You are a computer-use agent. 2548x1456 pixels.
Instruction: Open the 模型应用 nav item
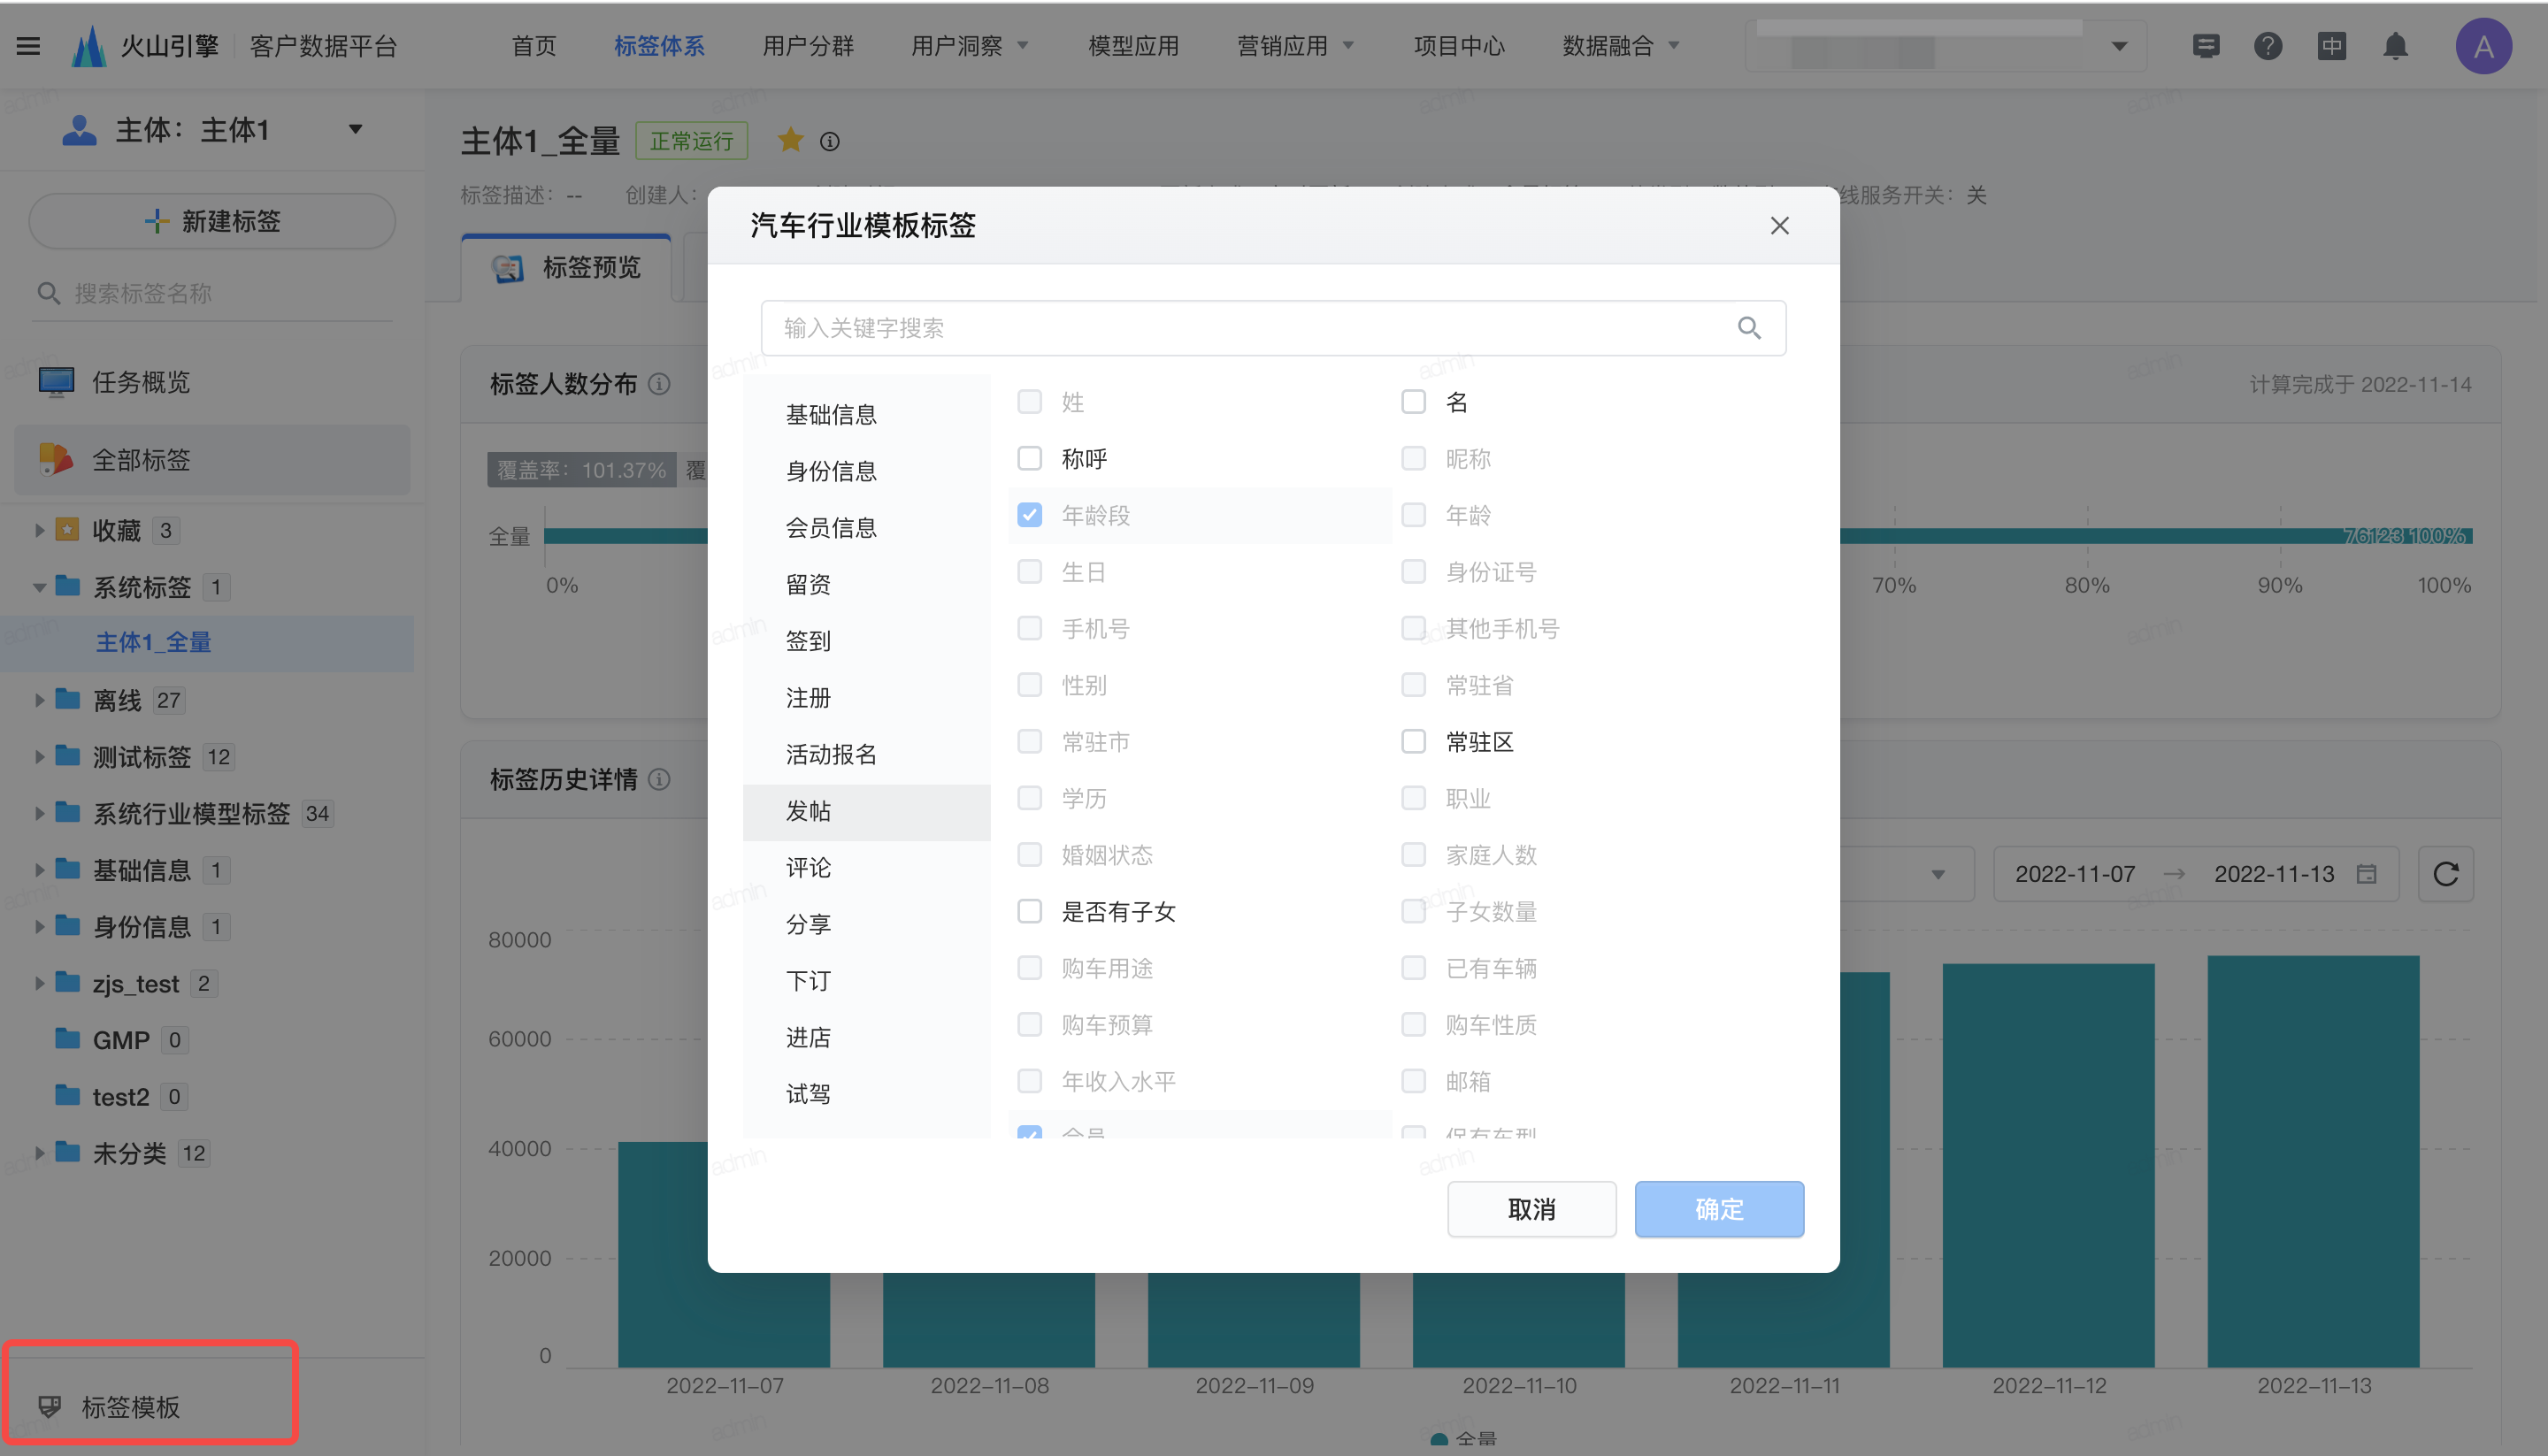[1133, 46]
